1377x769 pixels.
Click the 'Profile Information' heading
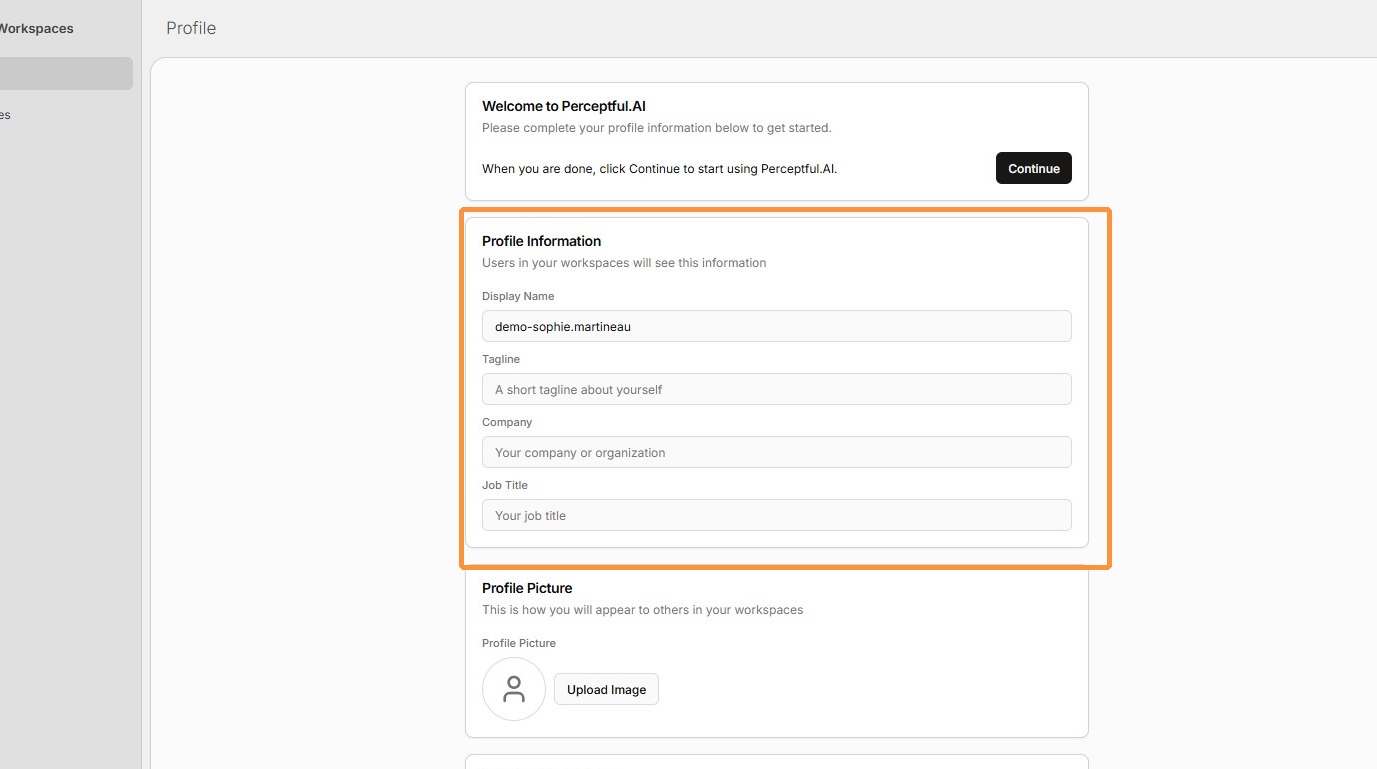tap(541, 241)
